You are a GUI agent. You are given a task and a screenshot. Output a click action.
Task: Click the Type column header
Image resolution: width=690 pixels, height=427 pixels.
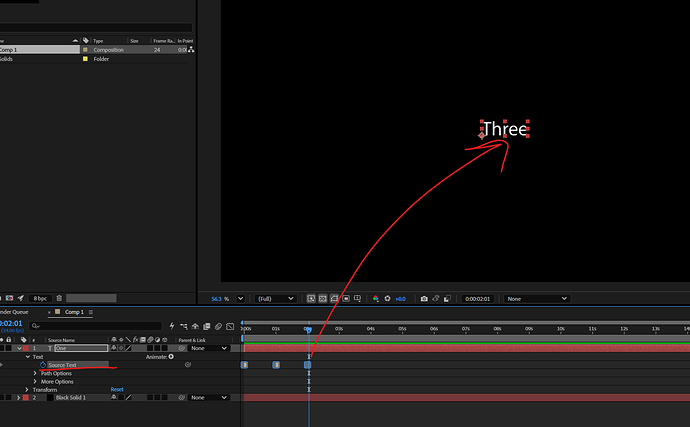point(98,41)
